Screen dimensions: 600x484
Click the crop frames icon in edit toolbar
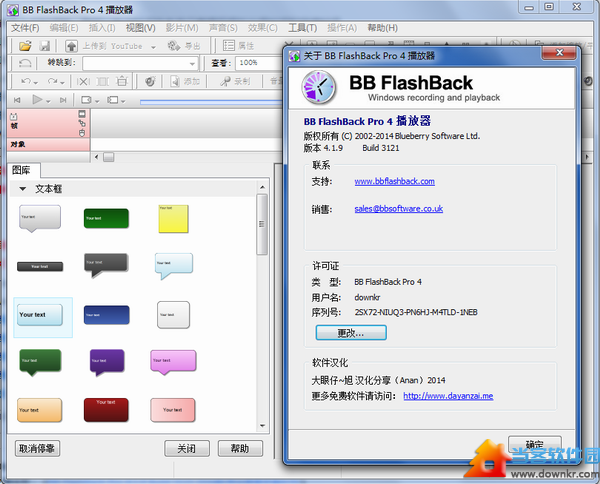point(102,81)
